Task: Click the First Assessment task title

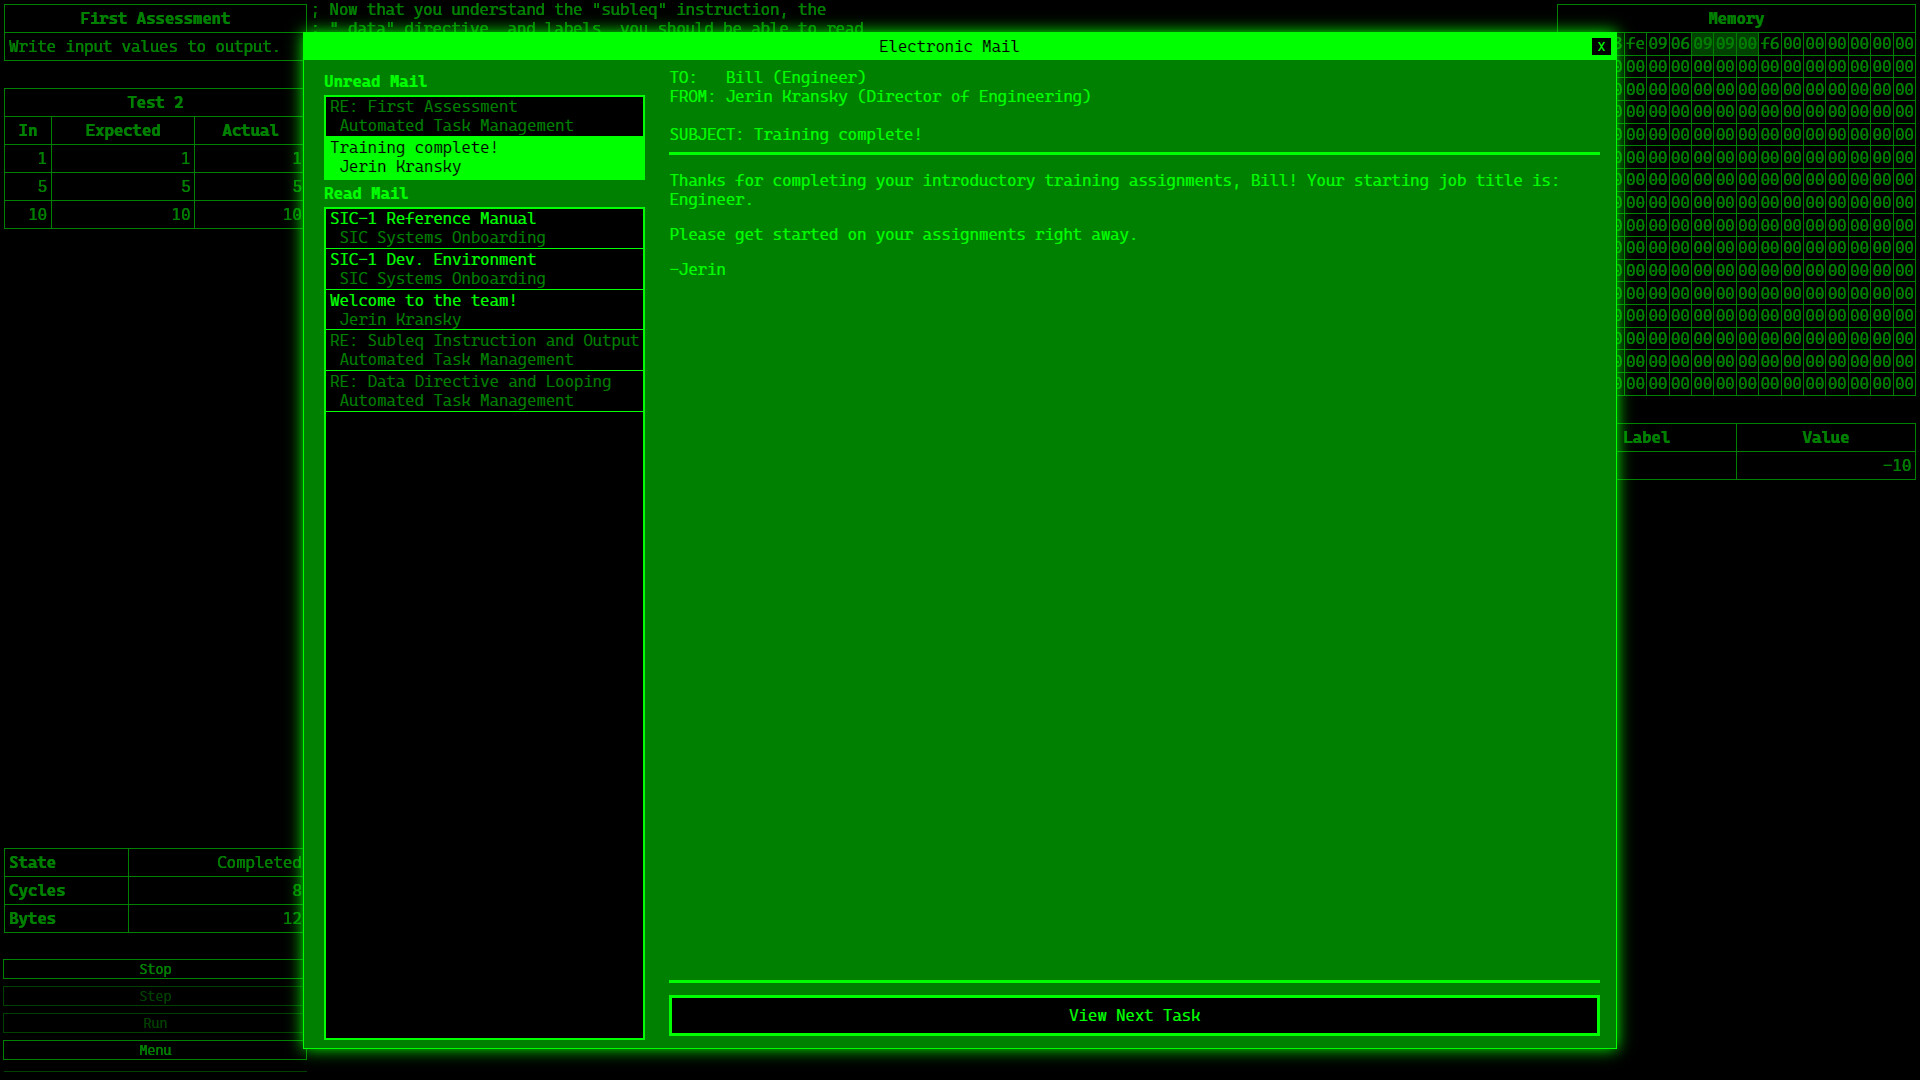Action: click(x=155, y=18)
